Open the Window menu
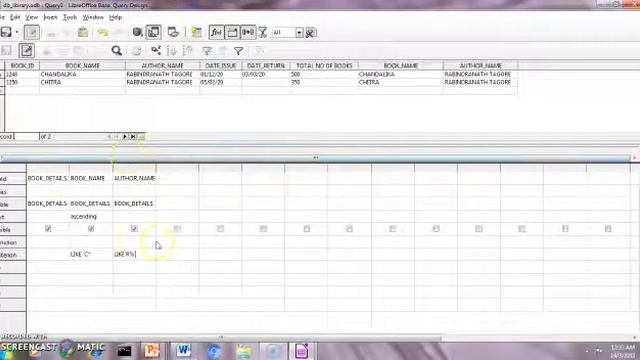 (x=93, y=17)
